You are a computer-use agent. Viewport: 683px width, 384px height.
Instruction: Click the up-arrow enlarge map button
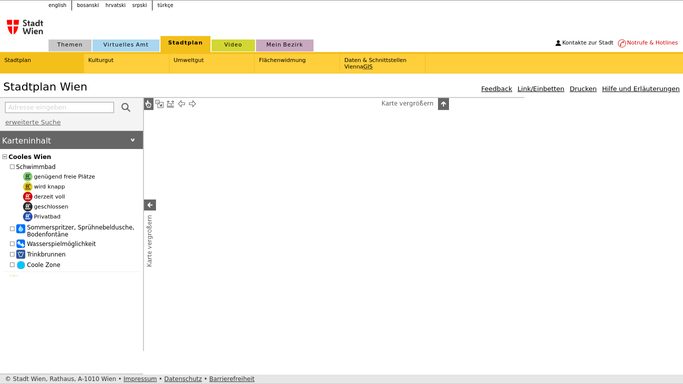443,104
